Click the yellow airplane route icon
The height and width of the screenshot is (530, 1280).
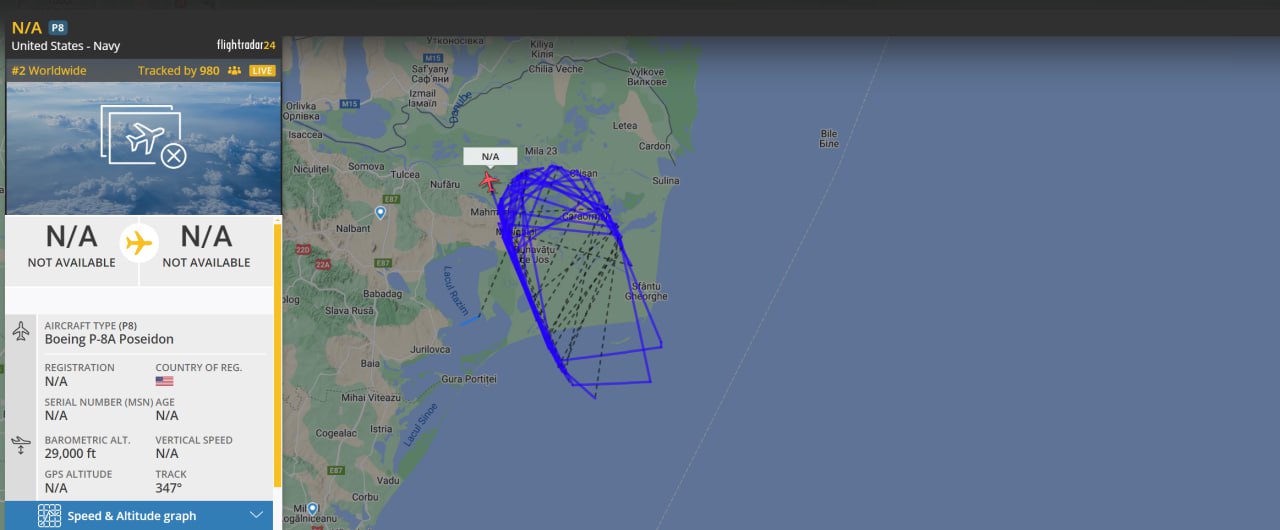[139, 243]
